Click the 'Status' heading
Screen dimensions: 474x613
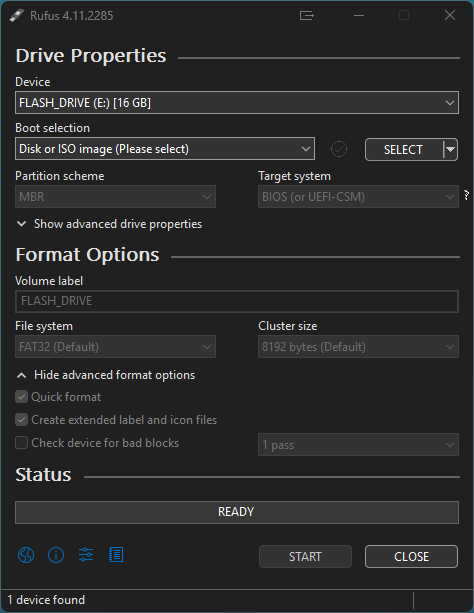pyautogui.click(x=43, y=475)
